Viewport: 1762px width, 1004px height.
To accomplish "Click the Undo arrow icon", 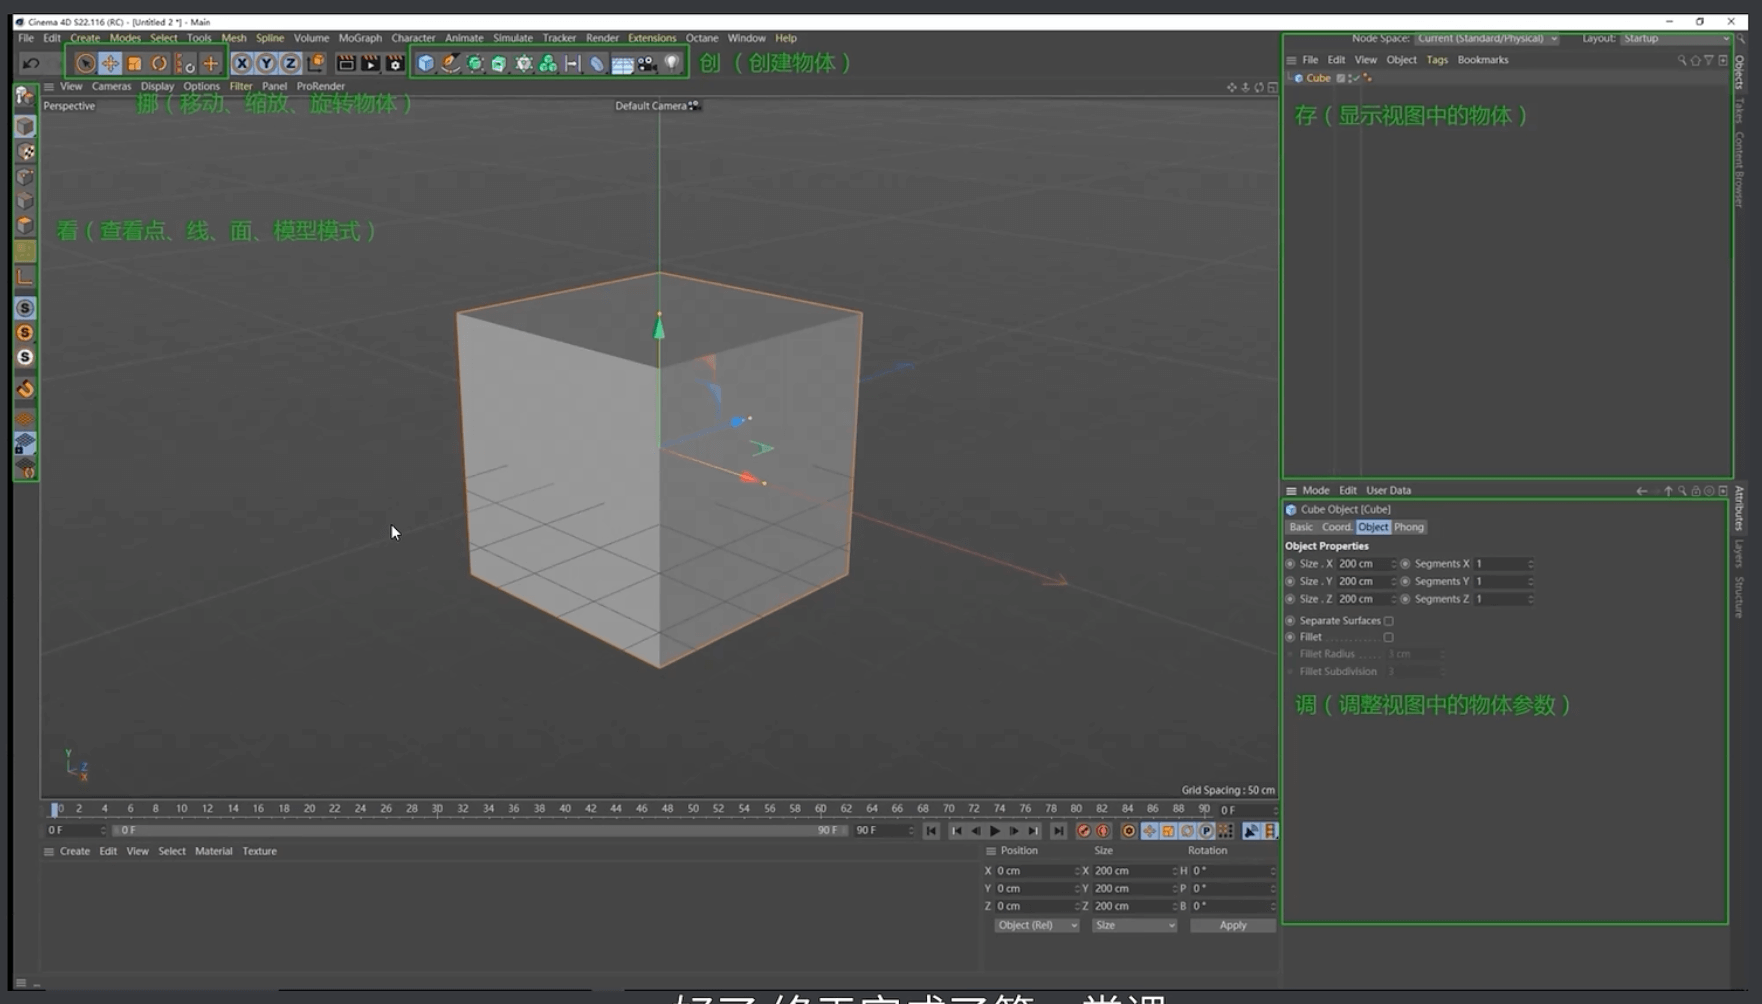I will tap(31, 63).
